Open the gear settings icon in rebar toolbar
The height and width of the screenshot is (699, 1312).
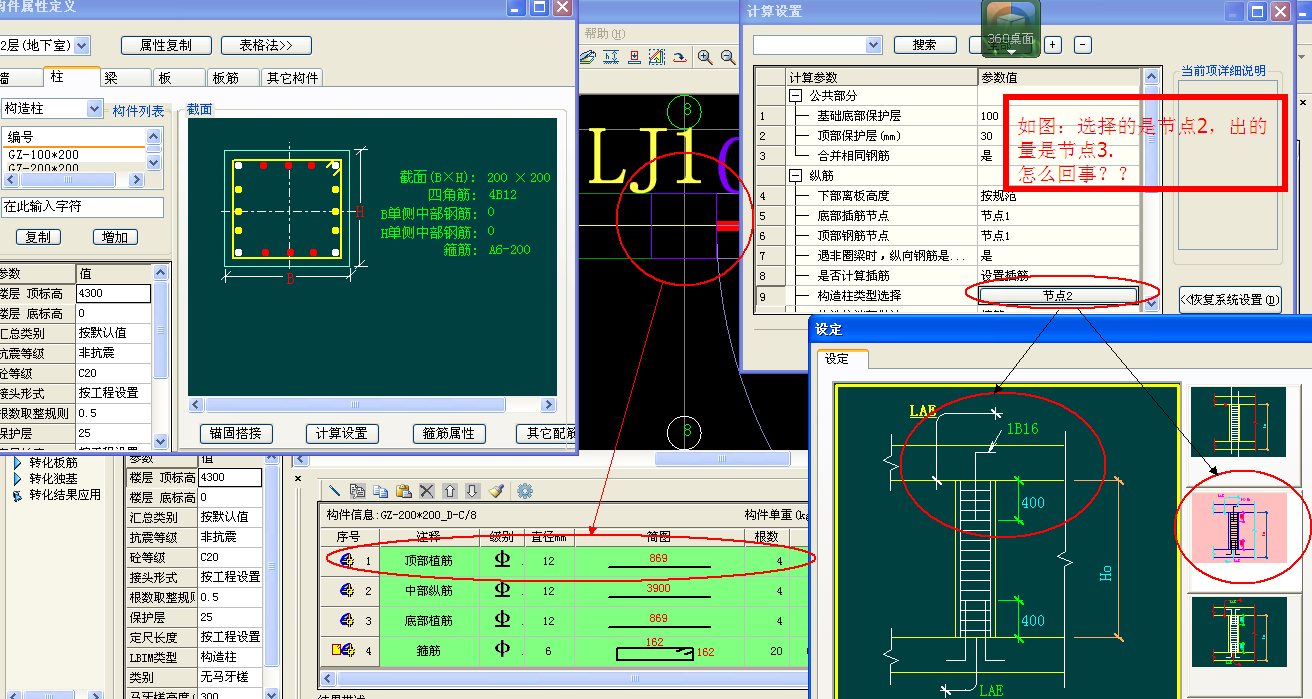point(525,491)
